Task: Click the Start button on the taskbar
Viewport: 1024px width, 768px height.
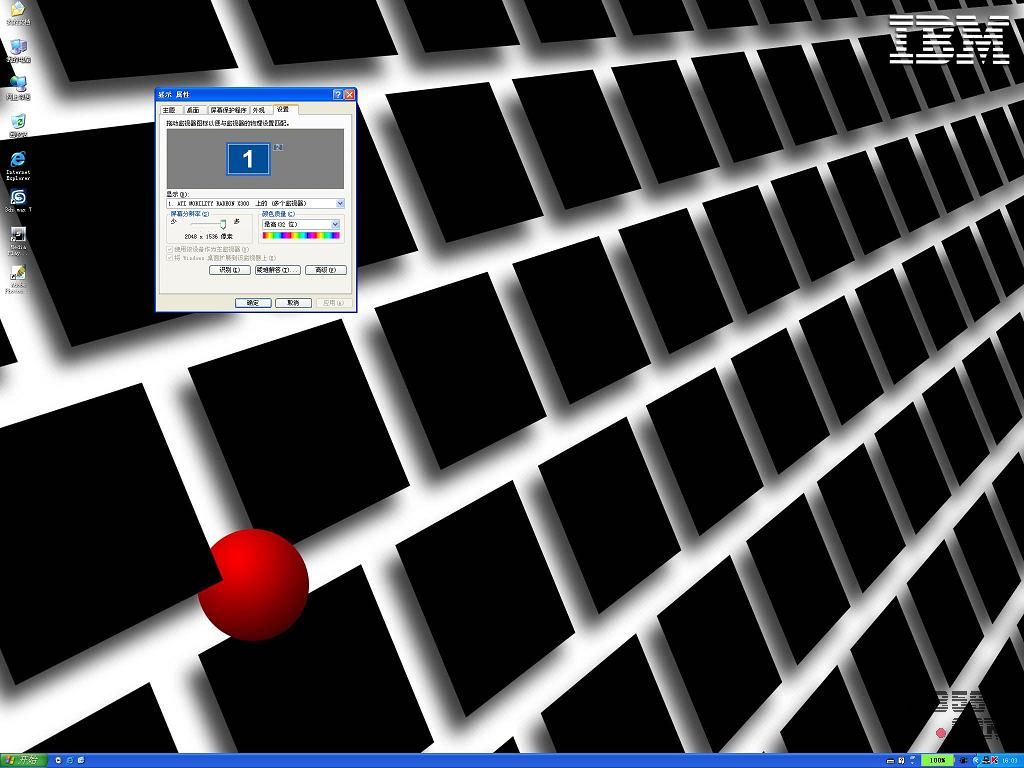Action: coord(23,760)
